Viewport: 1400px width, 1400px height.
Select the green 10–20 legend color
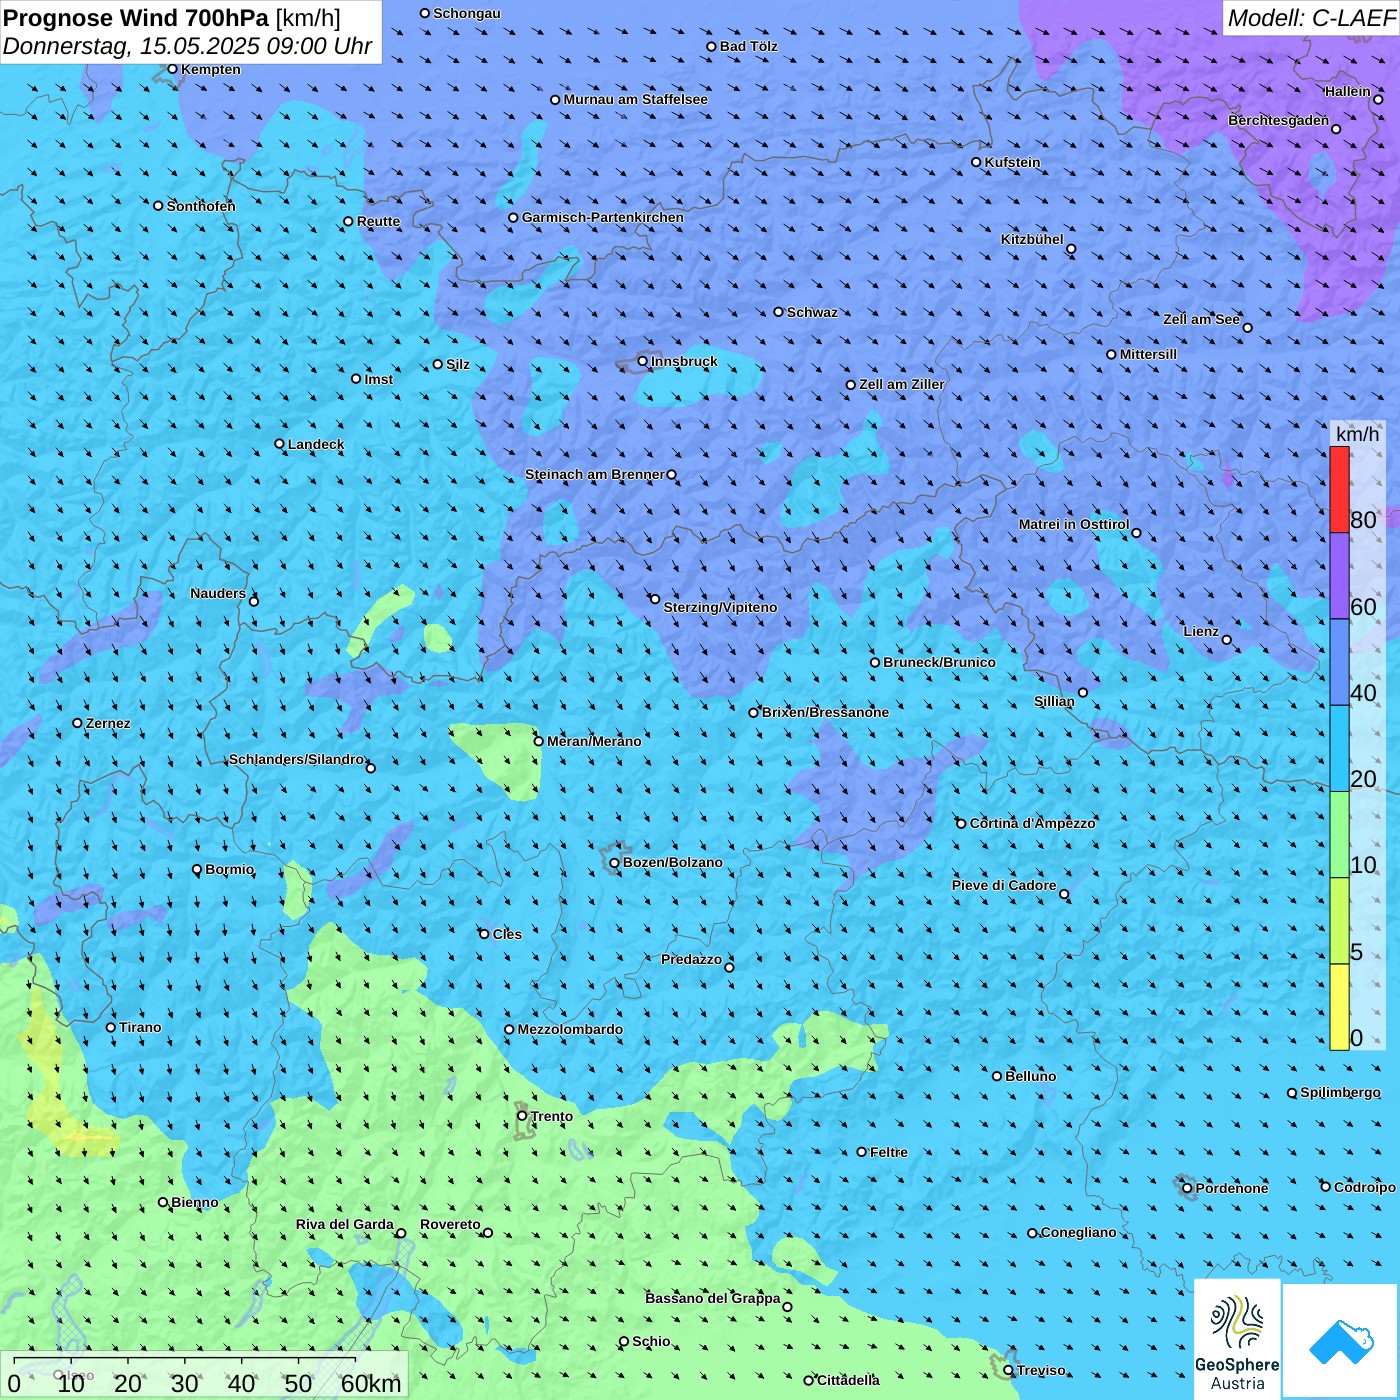[x=1339, y=835]
